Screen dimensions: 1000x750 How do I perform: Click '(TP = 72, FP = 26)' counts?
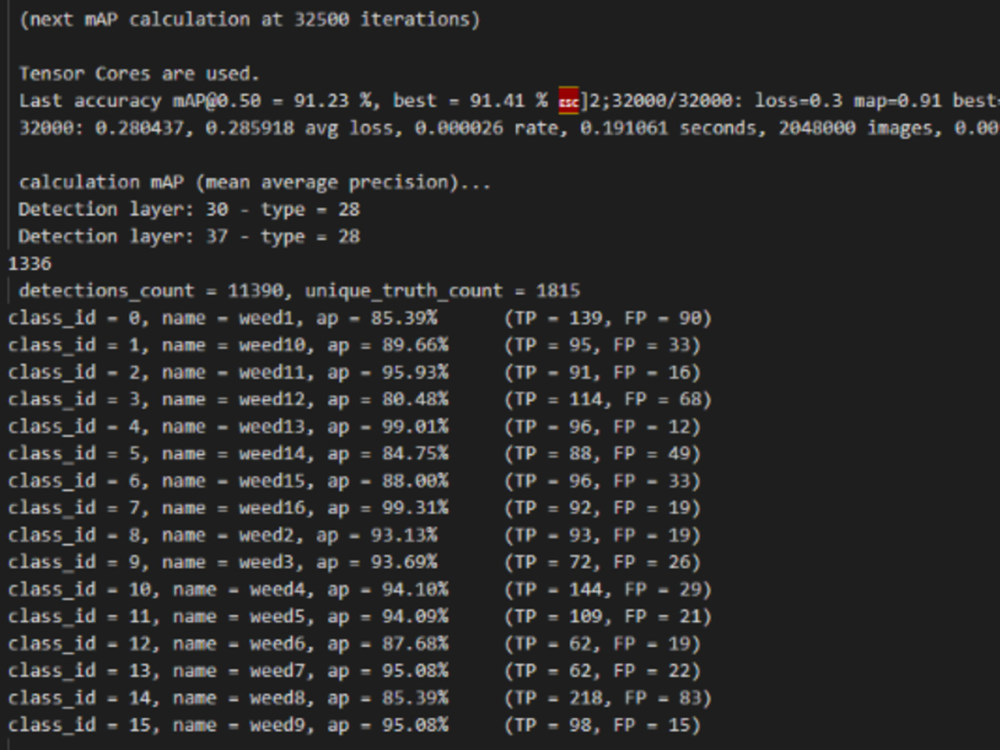click(602, 562)
